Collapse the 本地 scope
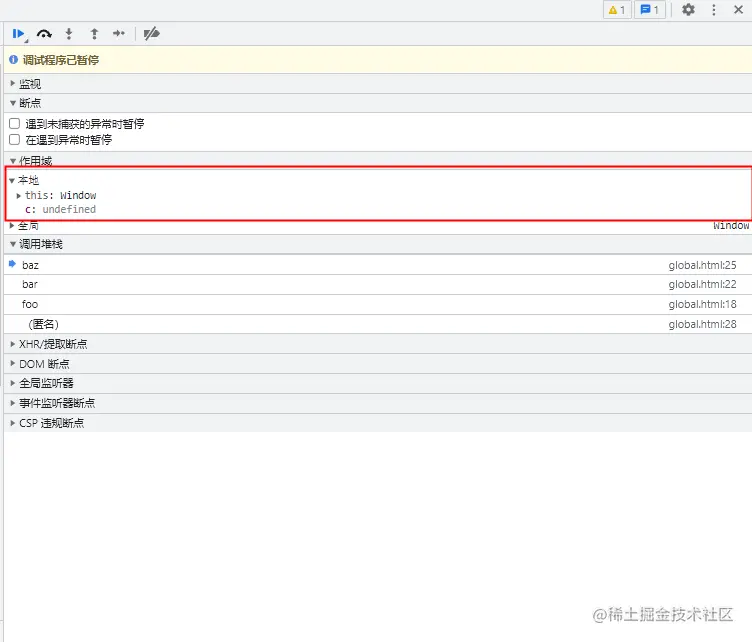This screenshot has width=752, height=642. click(x=12, y=180)
